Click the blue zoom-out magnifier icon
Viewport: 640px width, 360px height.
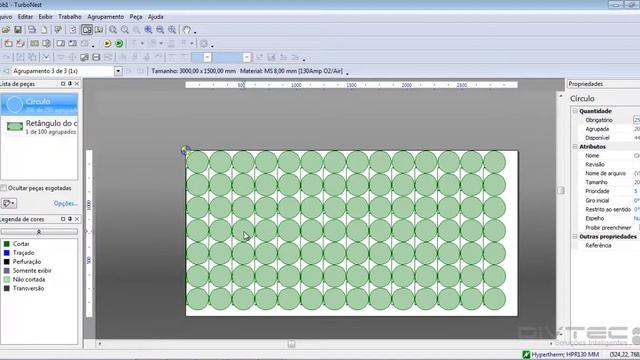point(160,30)
